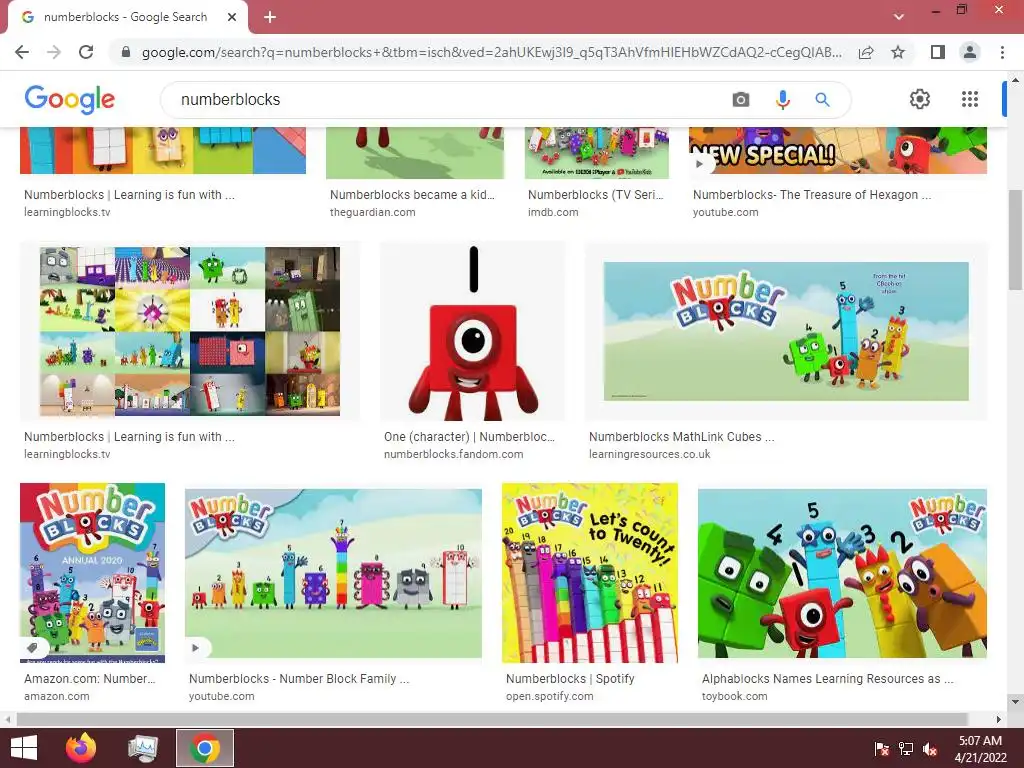Screen dimensions: 1024x768
Task: Click the muted volume tray icon
Action: [x=930, y=749]
